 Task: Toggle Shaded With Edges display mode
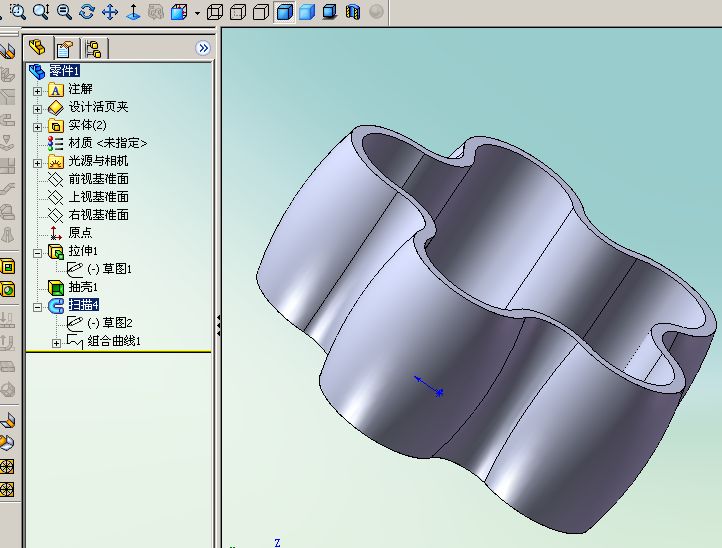[285, 12]
